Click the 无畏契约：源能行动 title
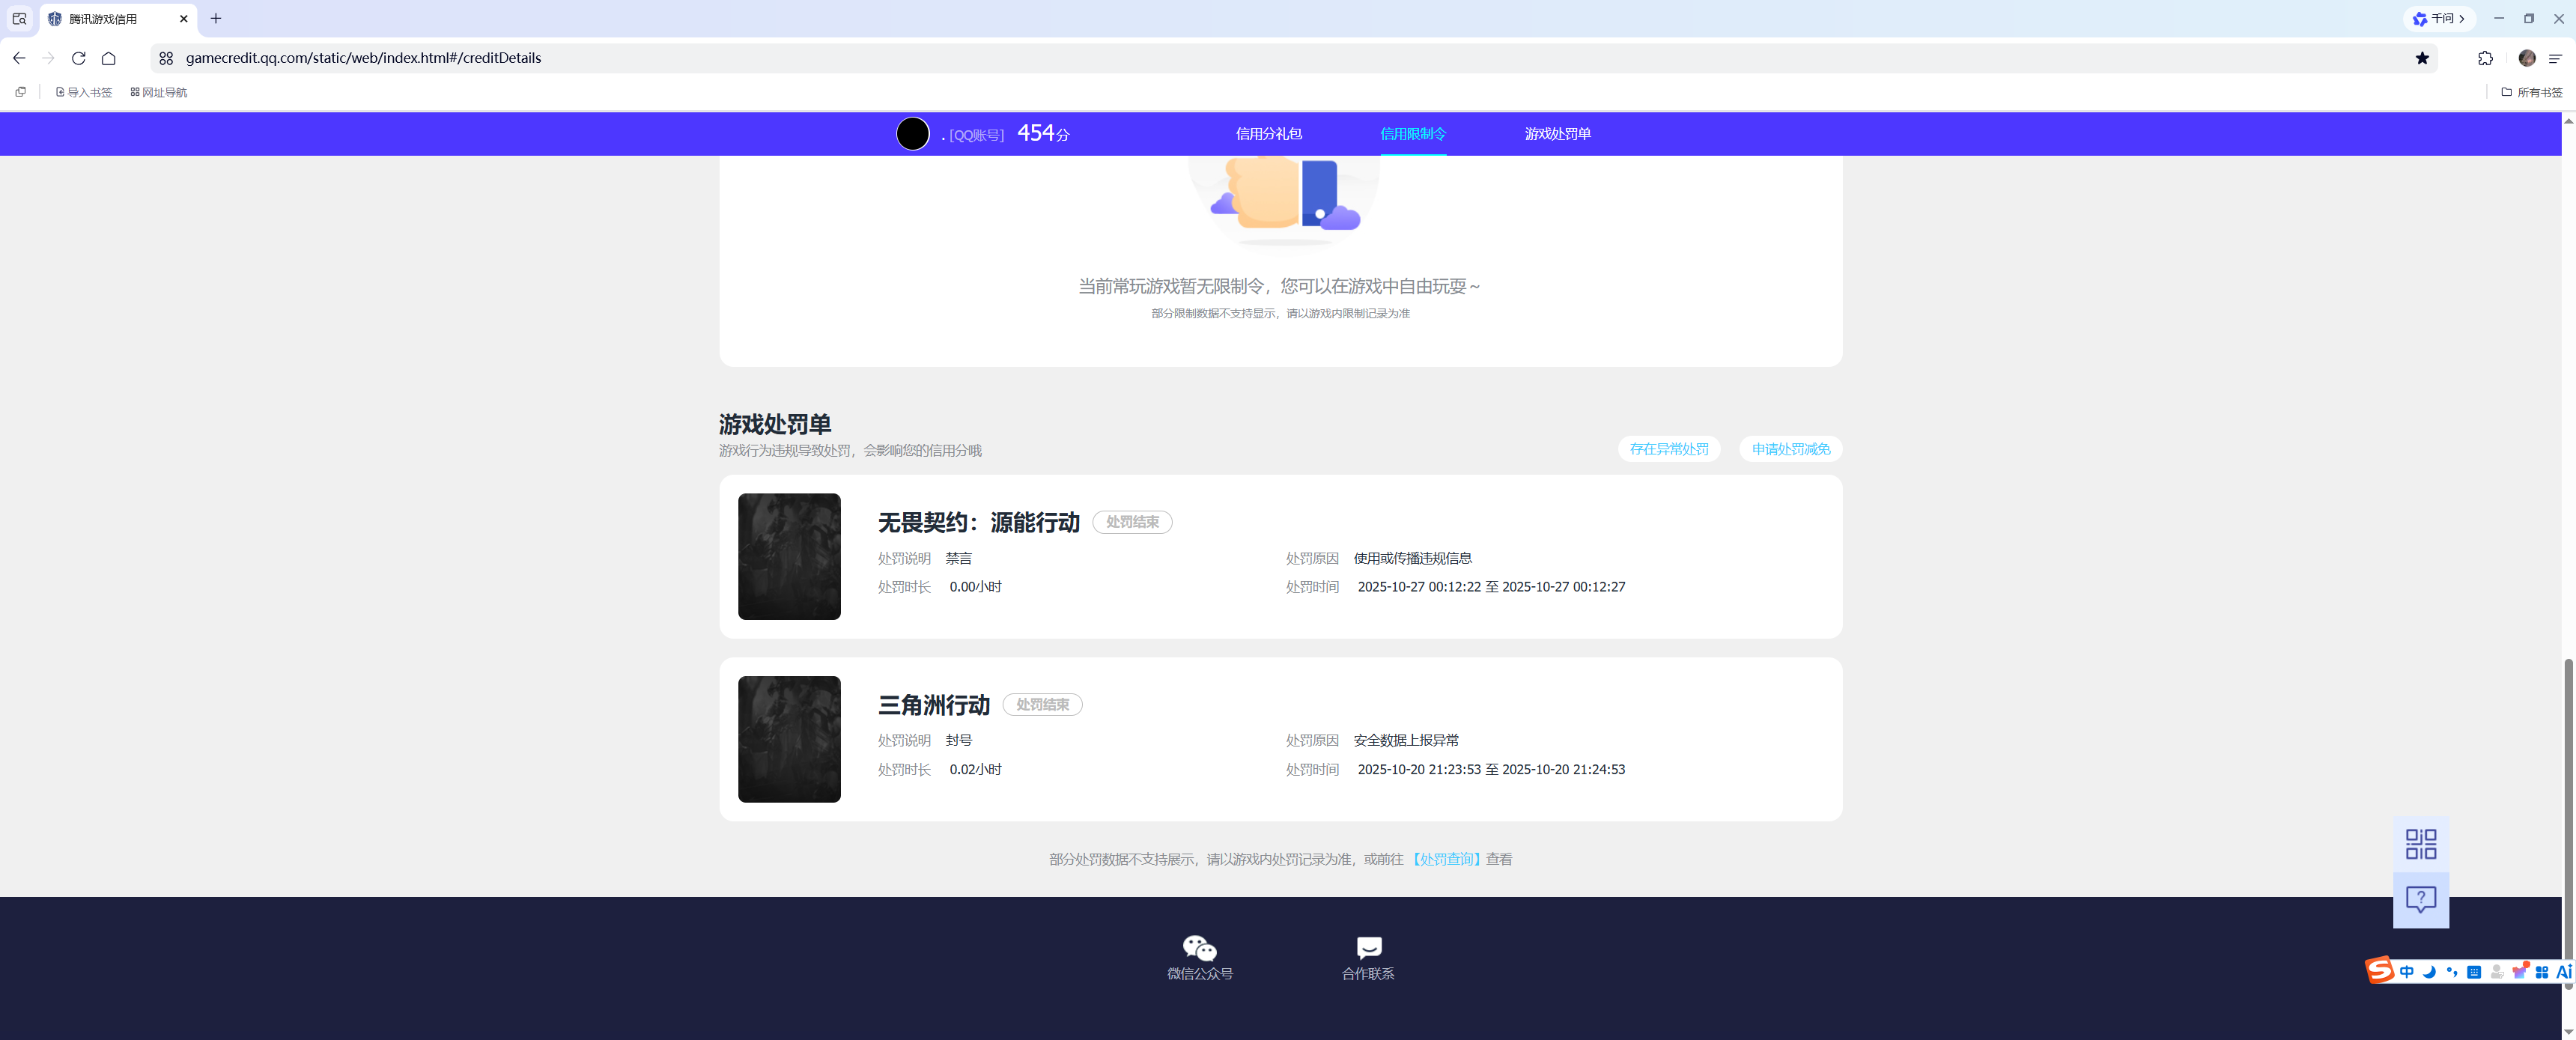The width and height of the screenshot is (2576, 1040). [x=978, y=522]
